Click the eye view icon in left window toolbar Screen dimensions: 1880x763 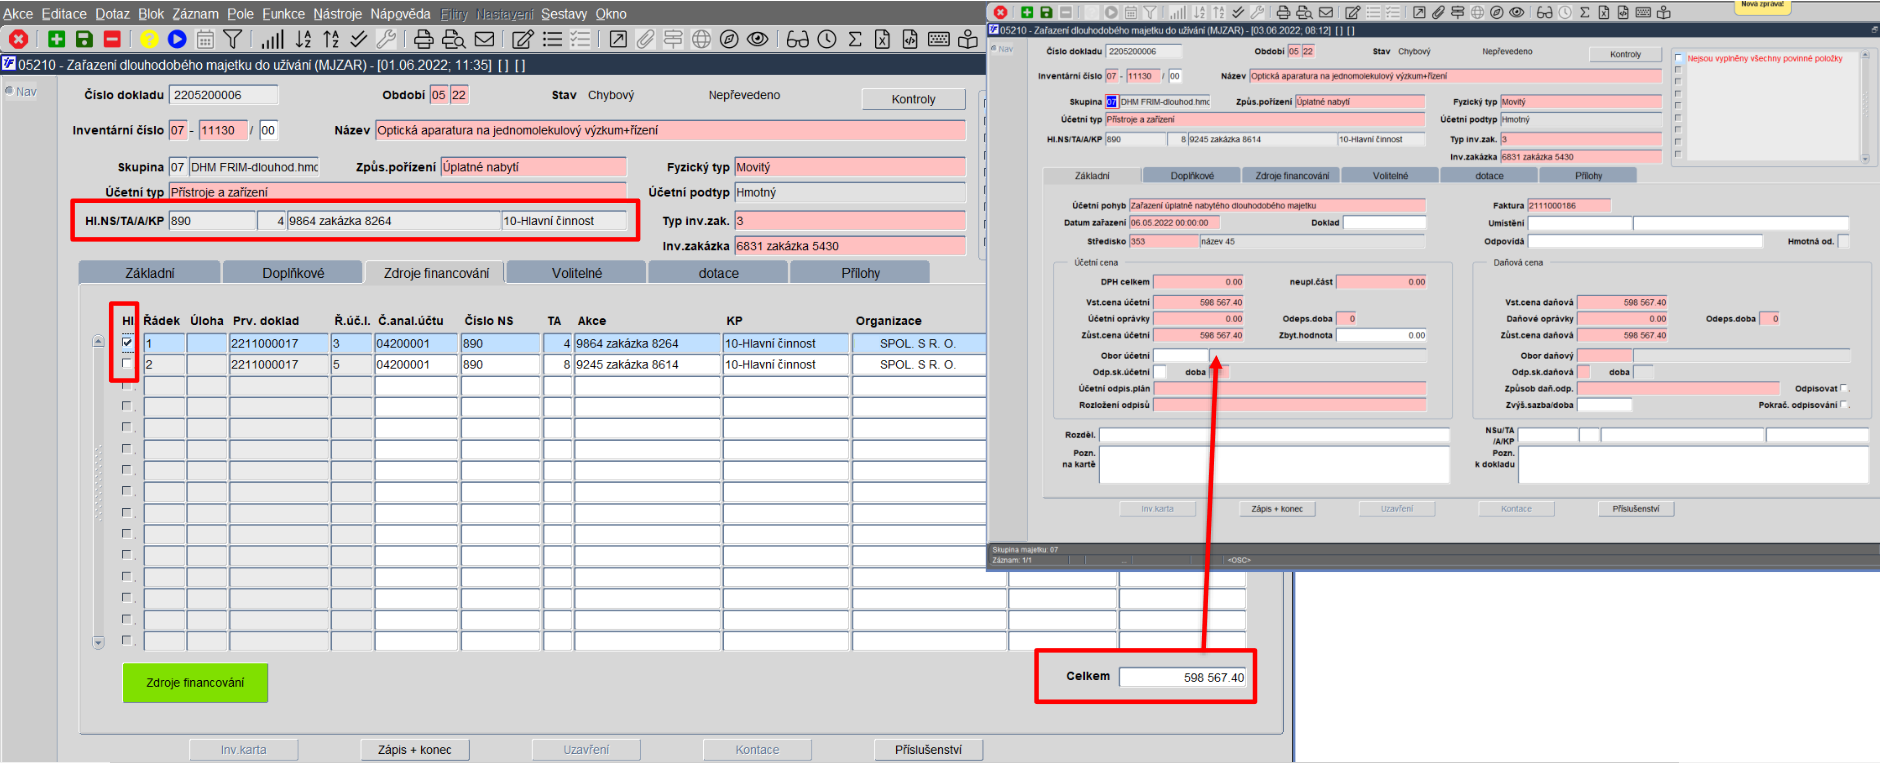click(758, 39)
